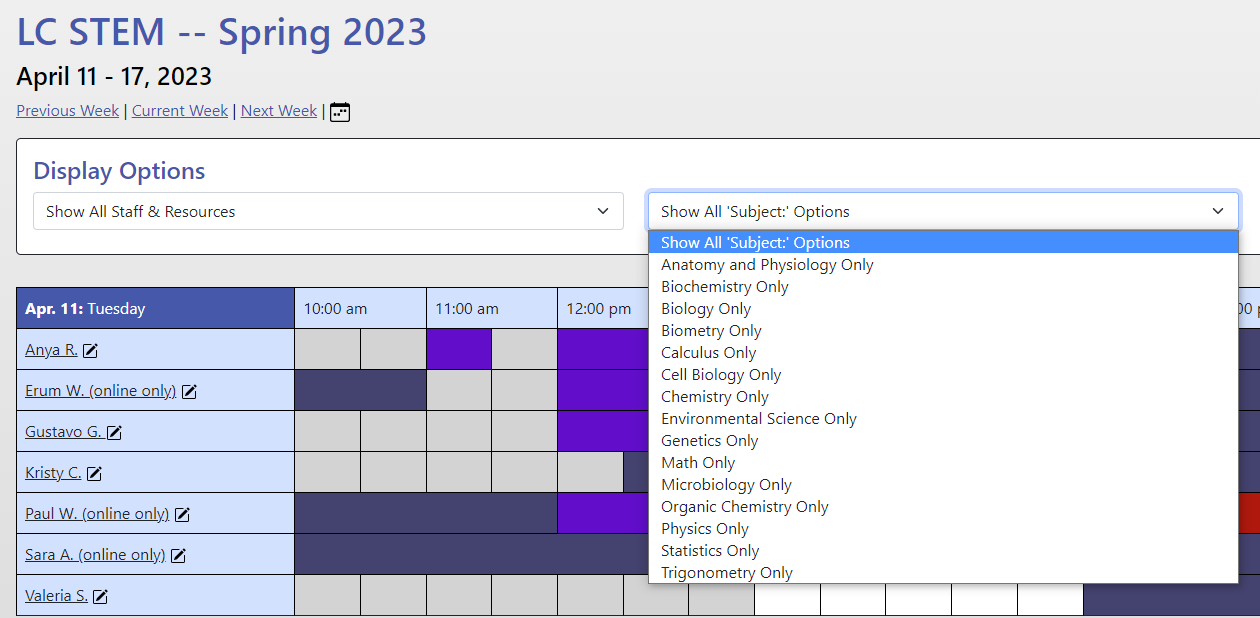The image size is (1260, 618).
Task: Click the Current Week link
Action: pos(180,111)
